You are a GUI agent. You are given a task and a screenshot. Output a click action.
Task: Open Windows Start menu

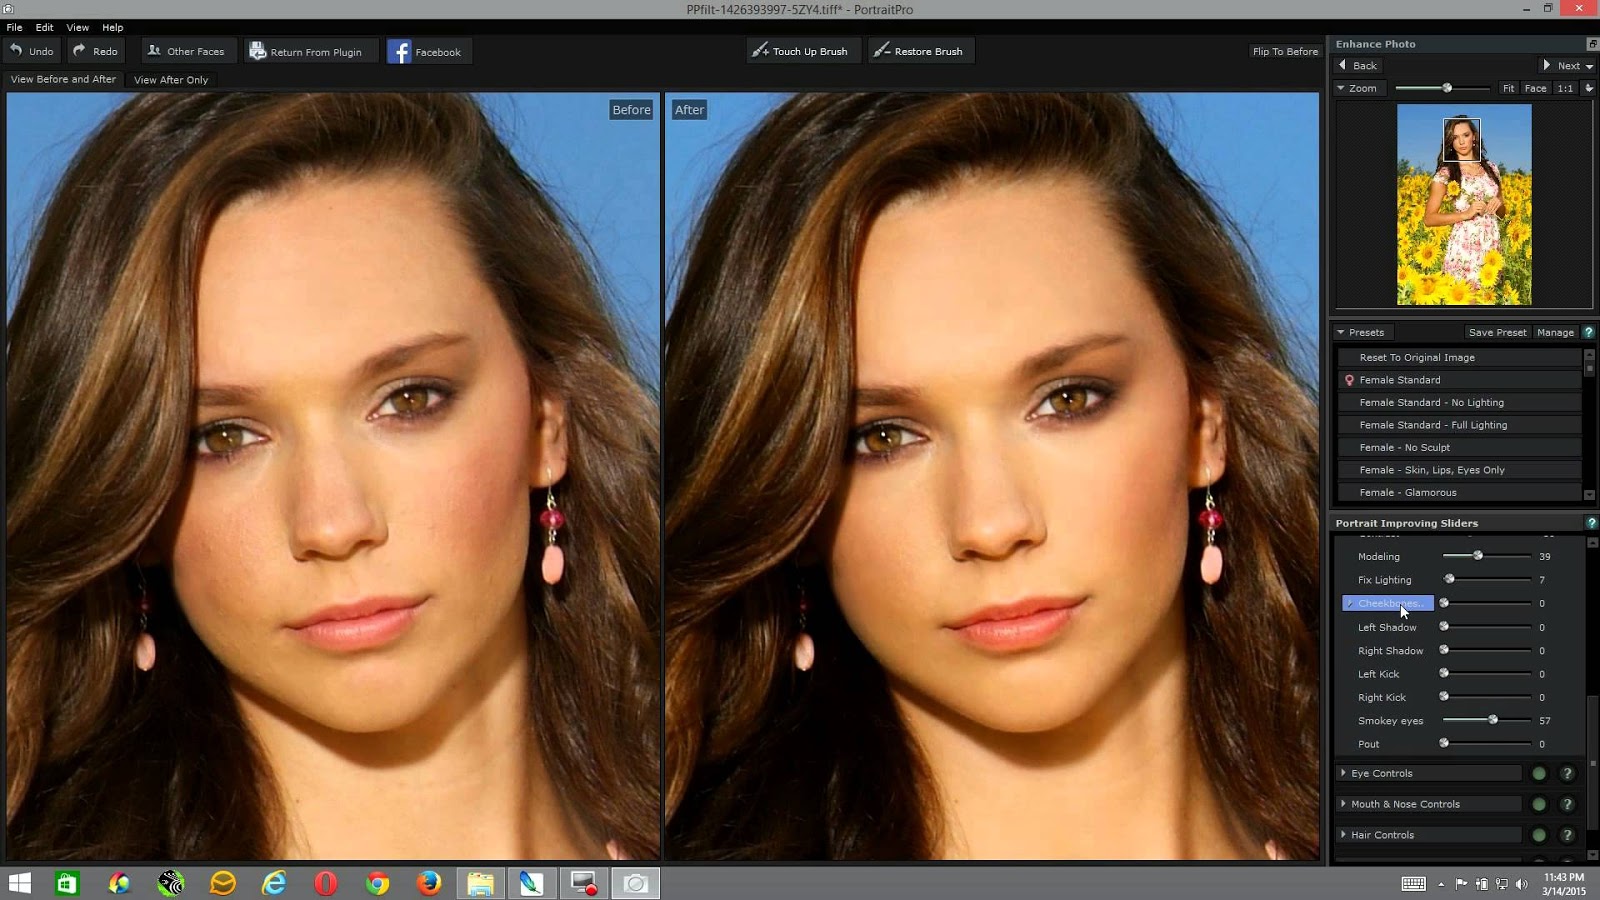tap(20, 883)
